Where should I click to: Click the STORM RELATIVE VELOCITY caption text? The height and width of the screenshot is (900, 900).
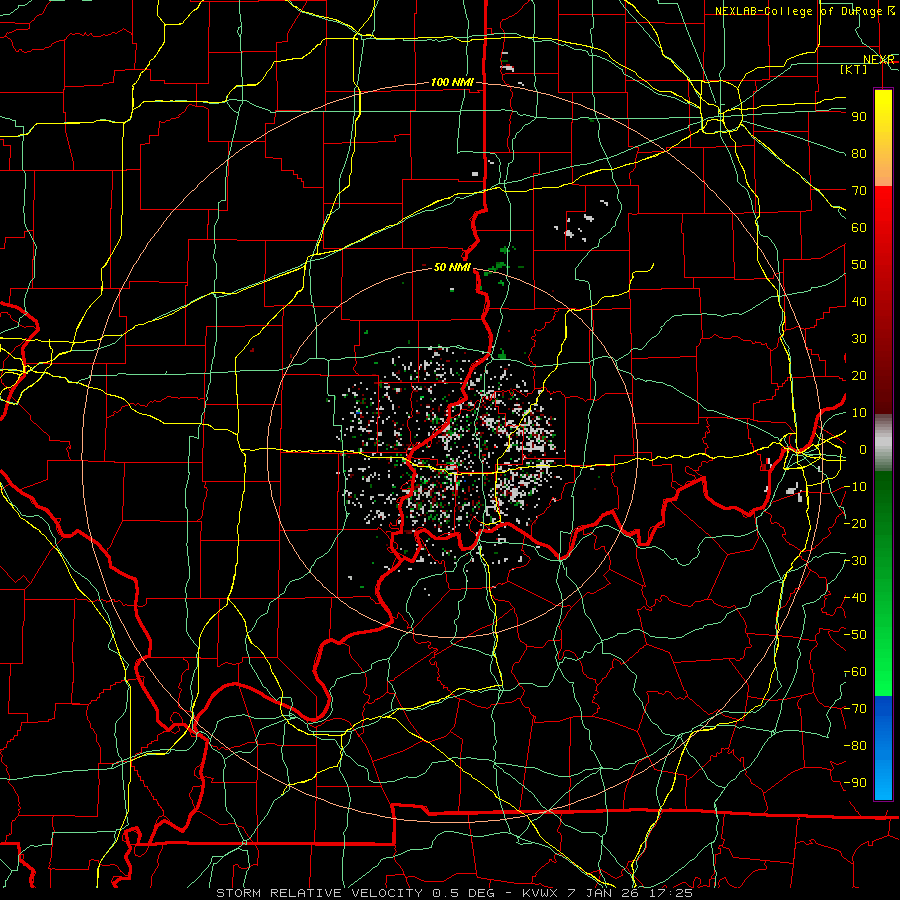(x=320, y=893)
